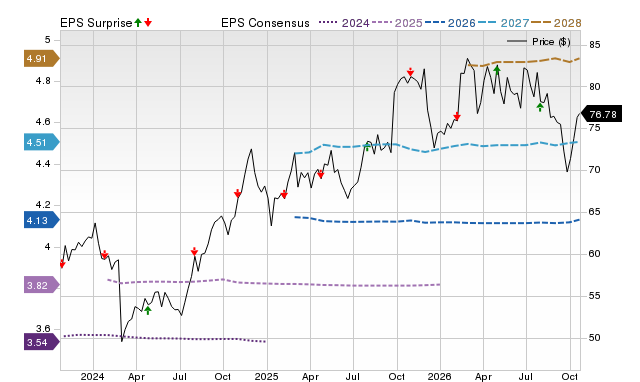Click the 4.91 brown consensus value tag
Viewport: 640px width, 382px height.
click(42, 59)
